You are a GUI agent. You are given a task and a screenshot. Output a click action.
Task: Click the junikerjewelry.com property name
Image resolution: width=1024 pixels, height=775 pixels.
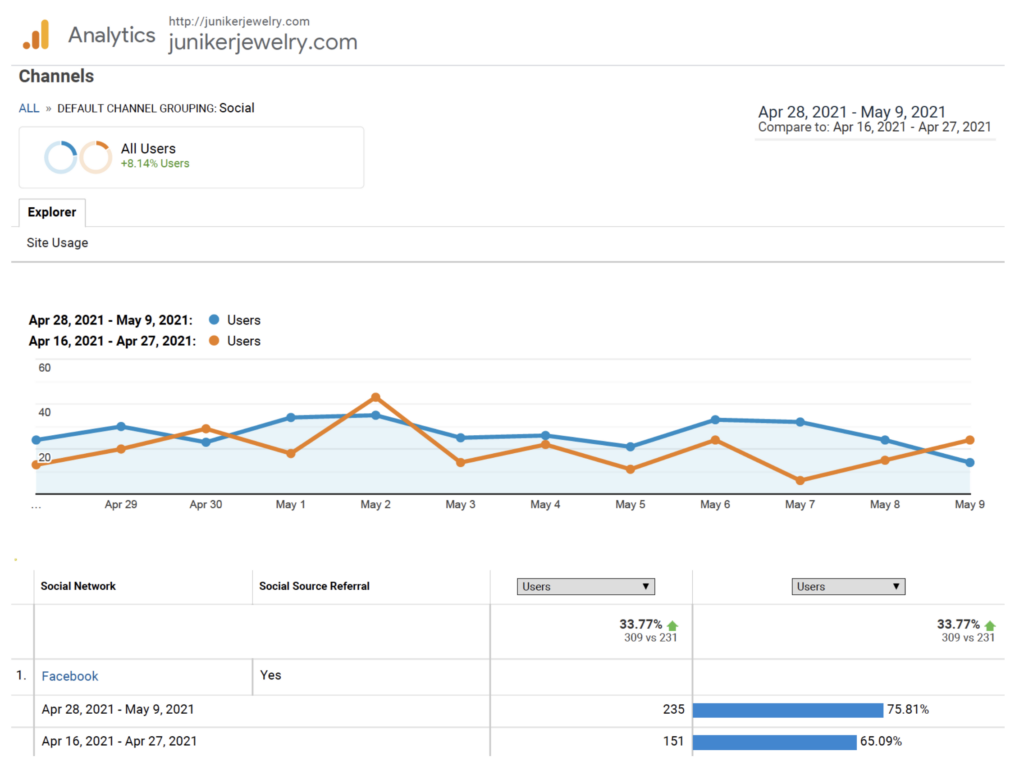263,42
